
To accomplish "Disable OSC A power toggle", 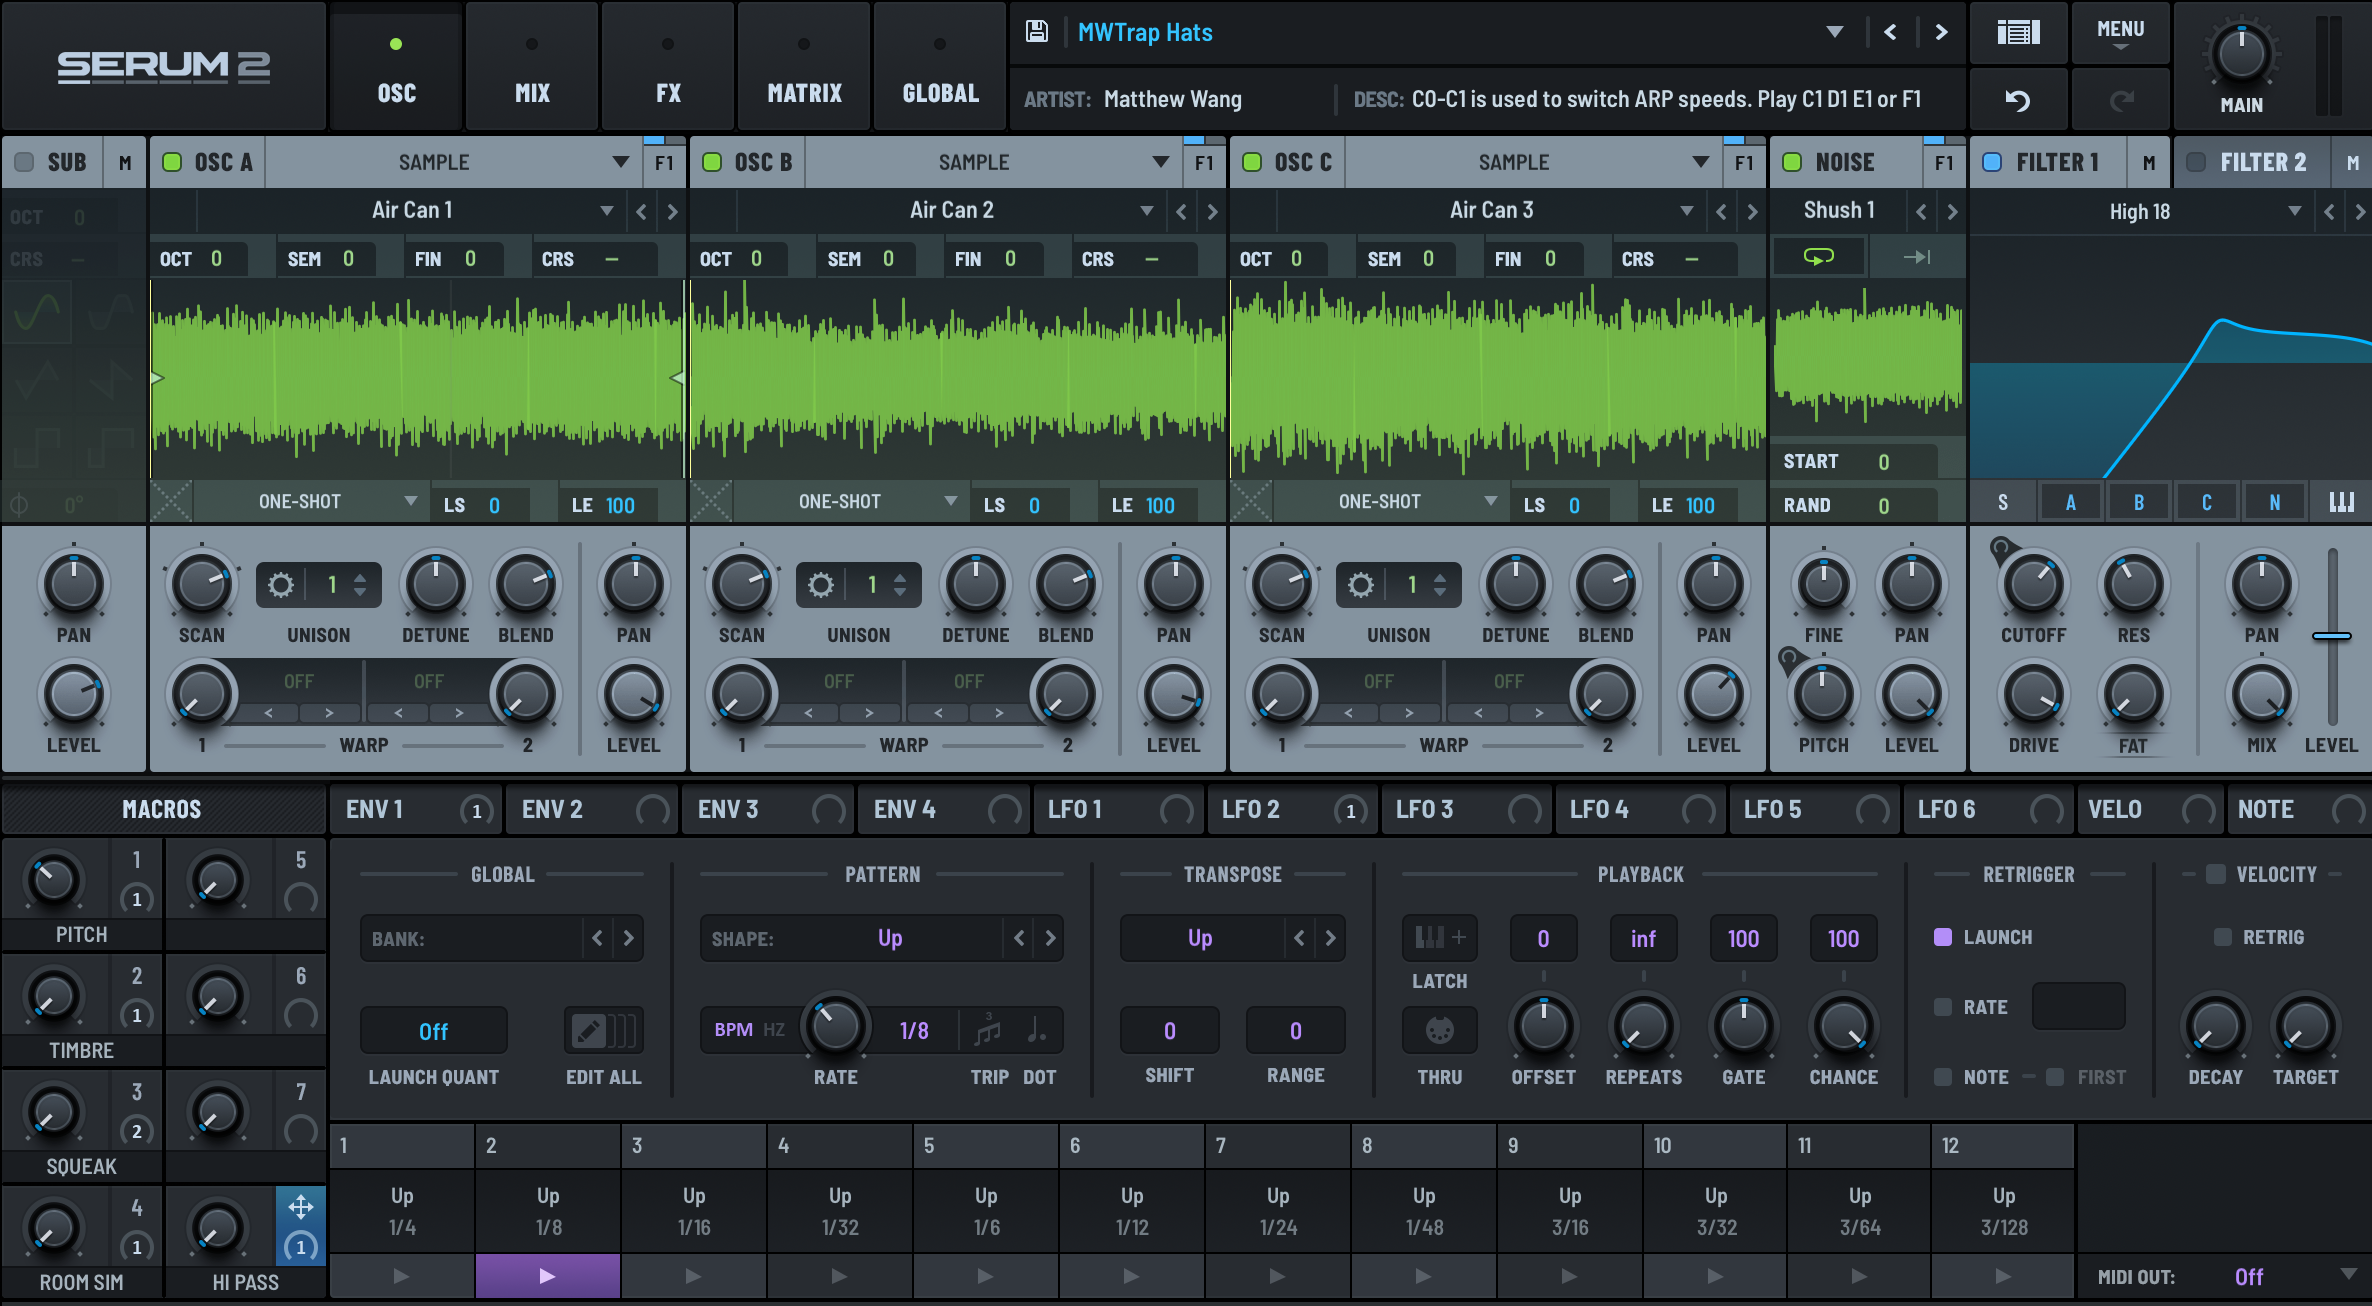I will tap(172, 162).
